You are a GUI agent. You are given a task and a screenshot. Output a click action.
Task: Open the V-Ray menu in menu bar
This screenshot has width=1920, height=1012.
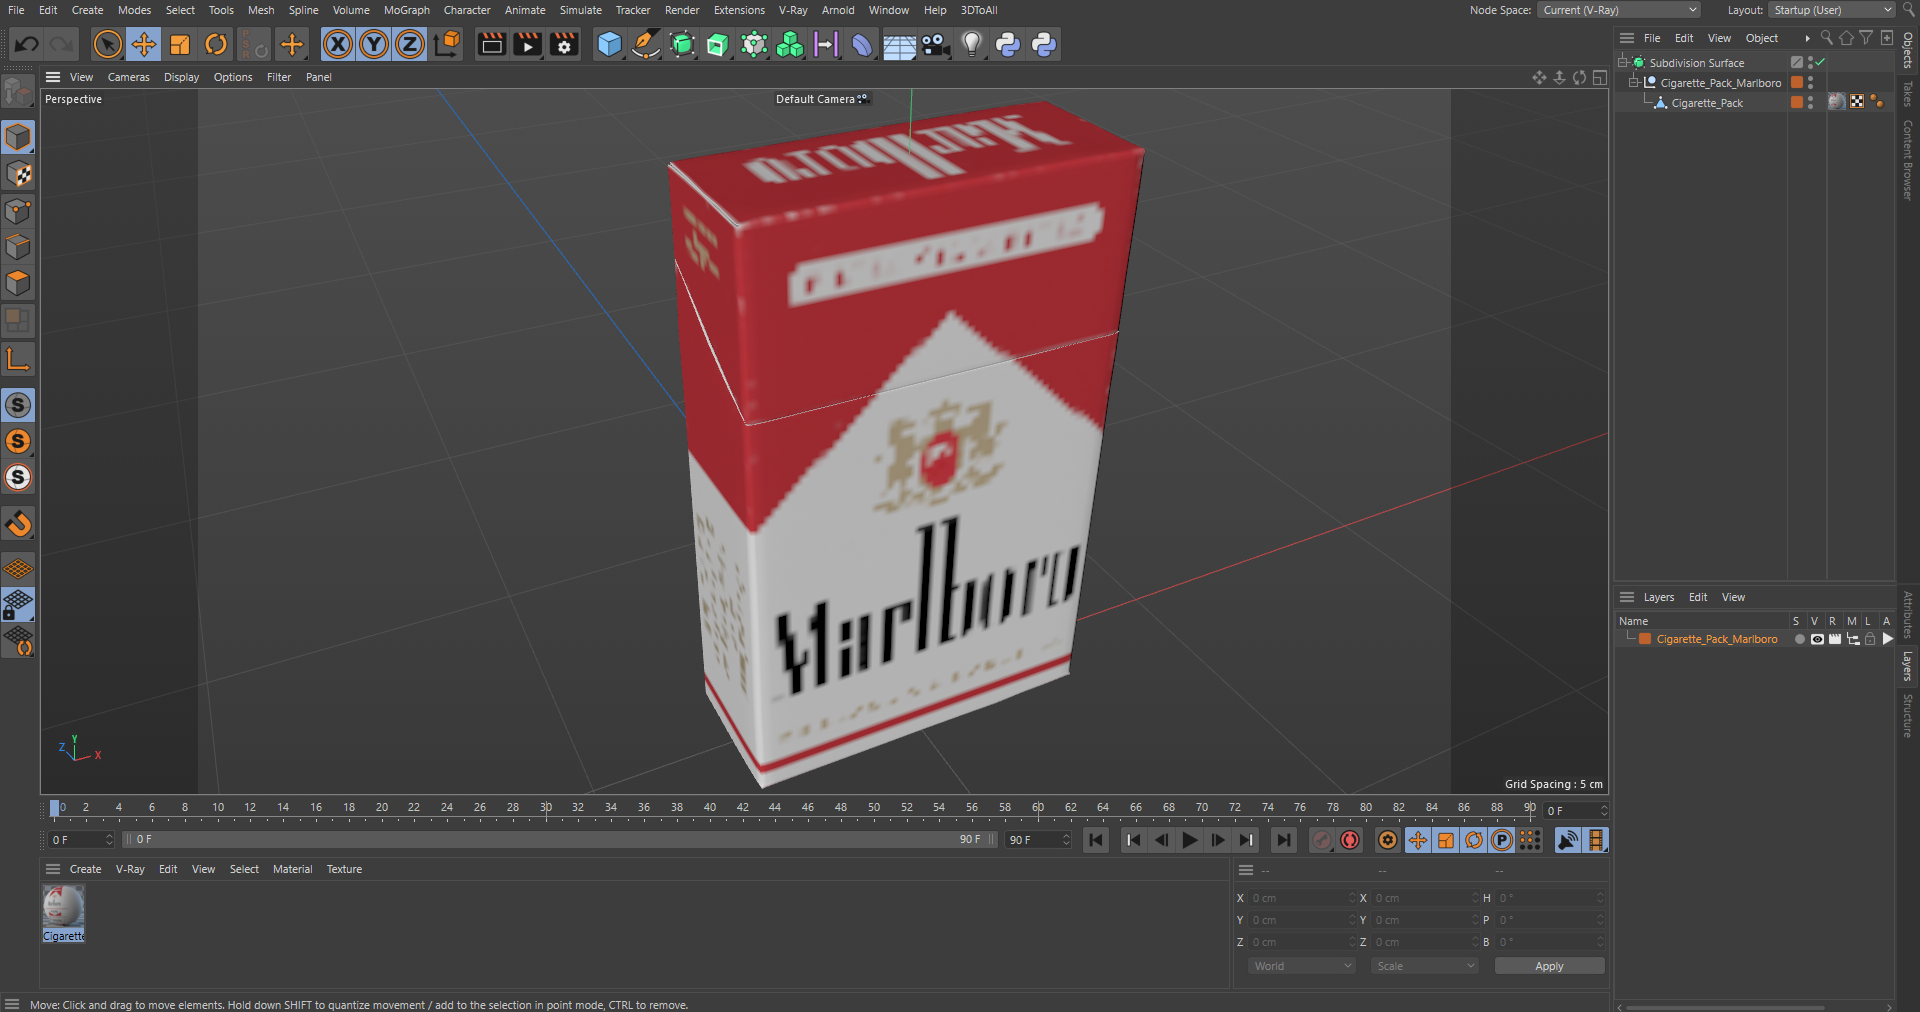[793, 10]
